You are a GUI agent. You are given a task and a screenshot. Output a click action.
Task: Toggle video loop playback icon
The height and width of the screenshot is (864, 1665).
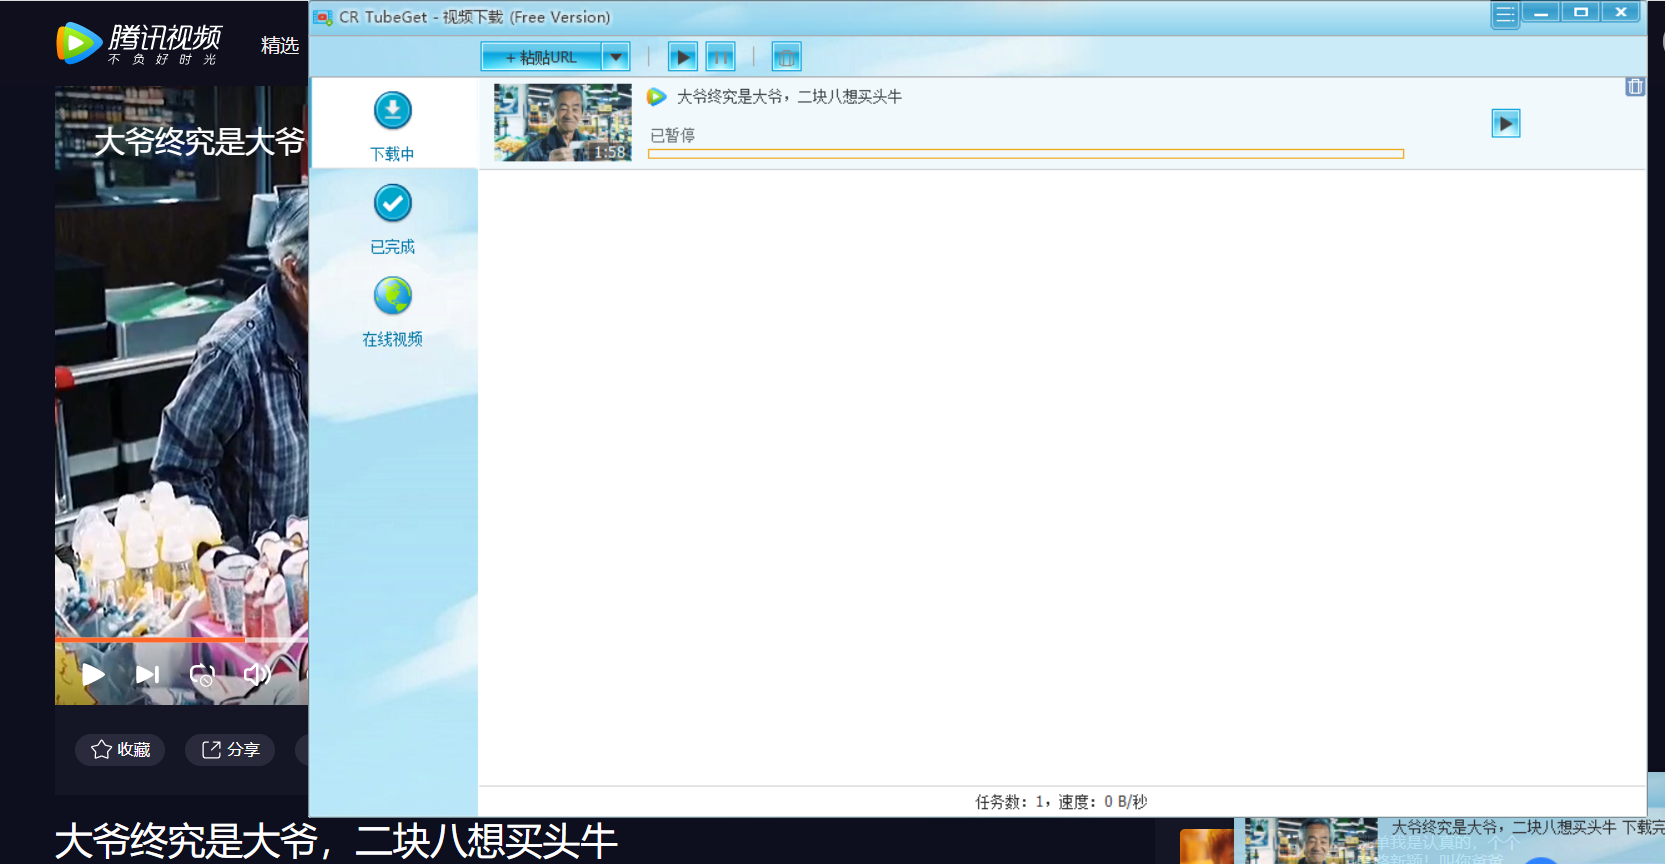[x=202, y=675]
